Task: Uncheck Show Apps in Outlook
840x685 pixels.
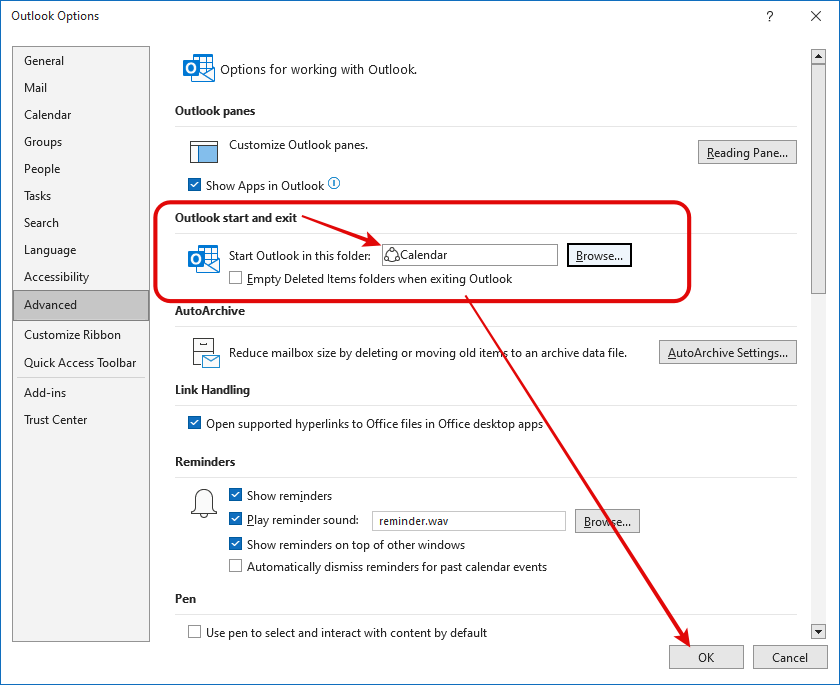Action: point(194,185)
